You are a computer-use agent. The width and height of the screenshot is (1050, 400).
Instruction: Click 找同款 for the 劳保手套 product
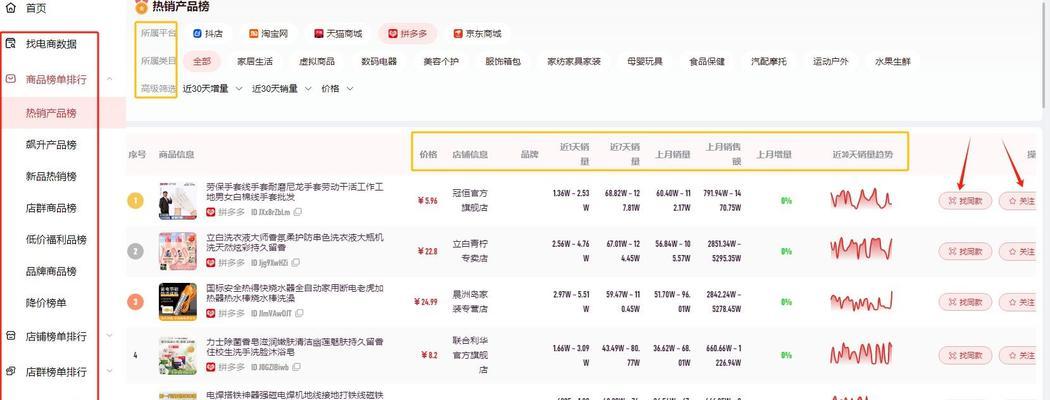click(x=965, y=200)
